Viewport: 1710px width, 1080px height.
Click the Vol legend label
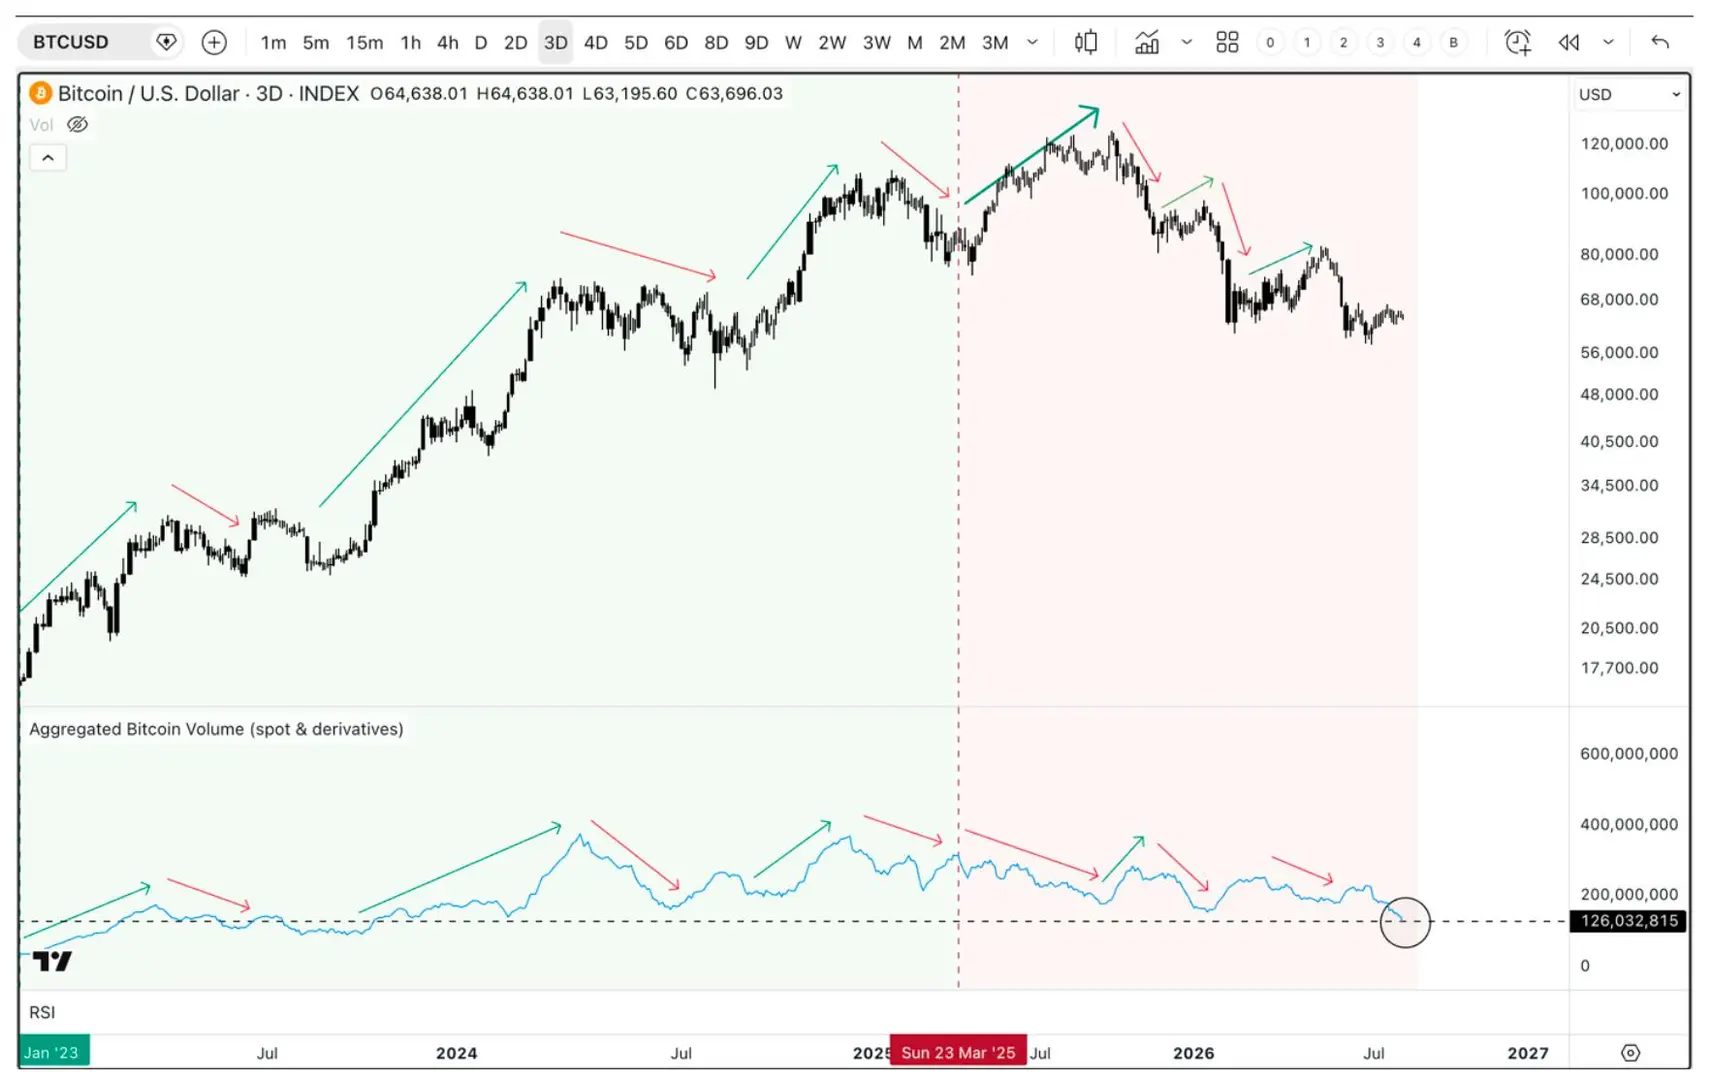[41, 125]
